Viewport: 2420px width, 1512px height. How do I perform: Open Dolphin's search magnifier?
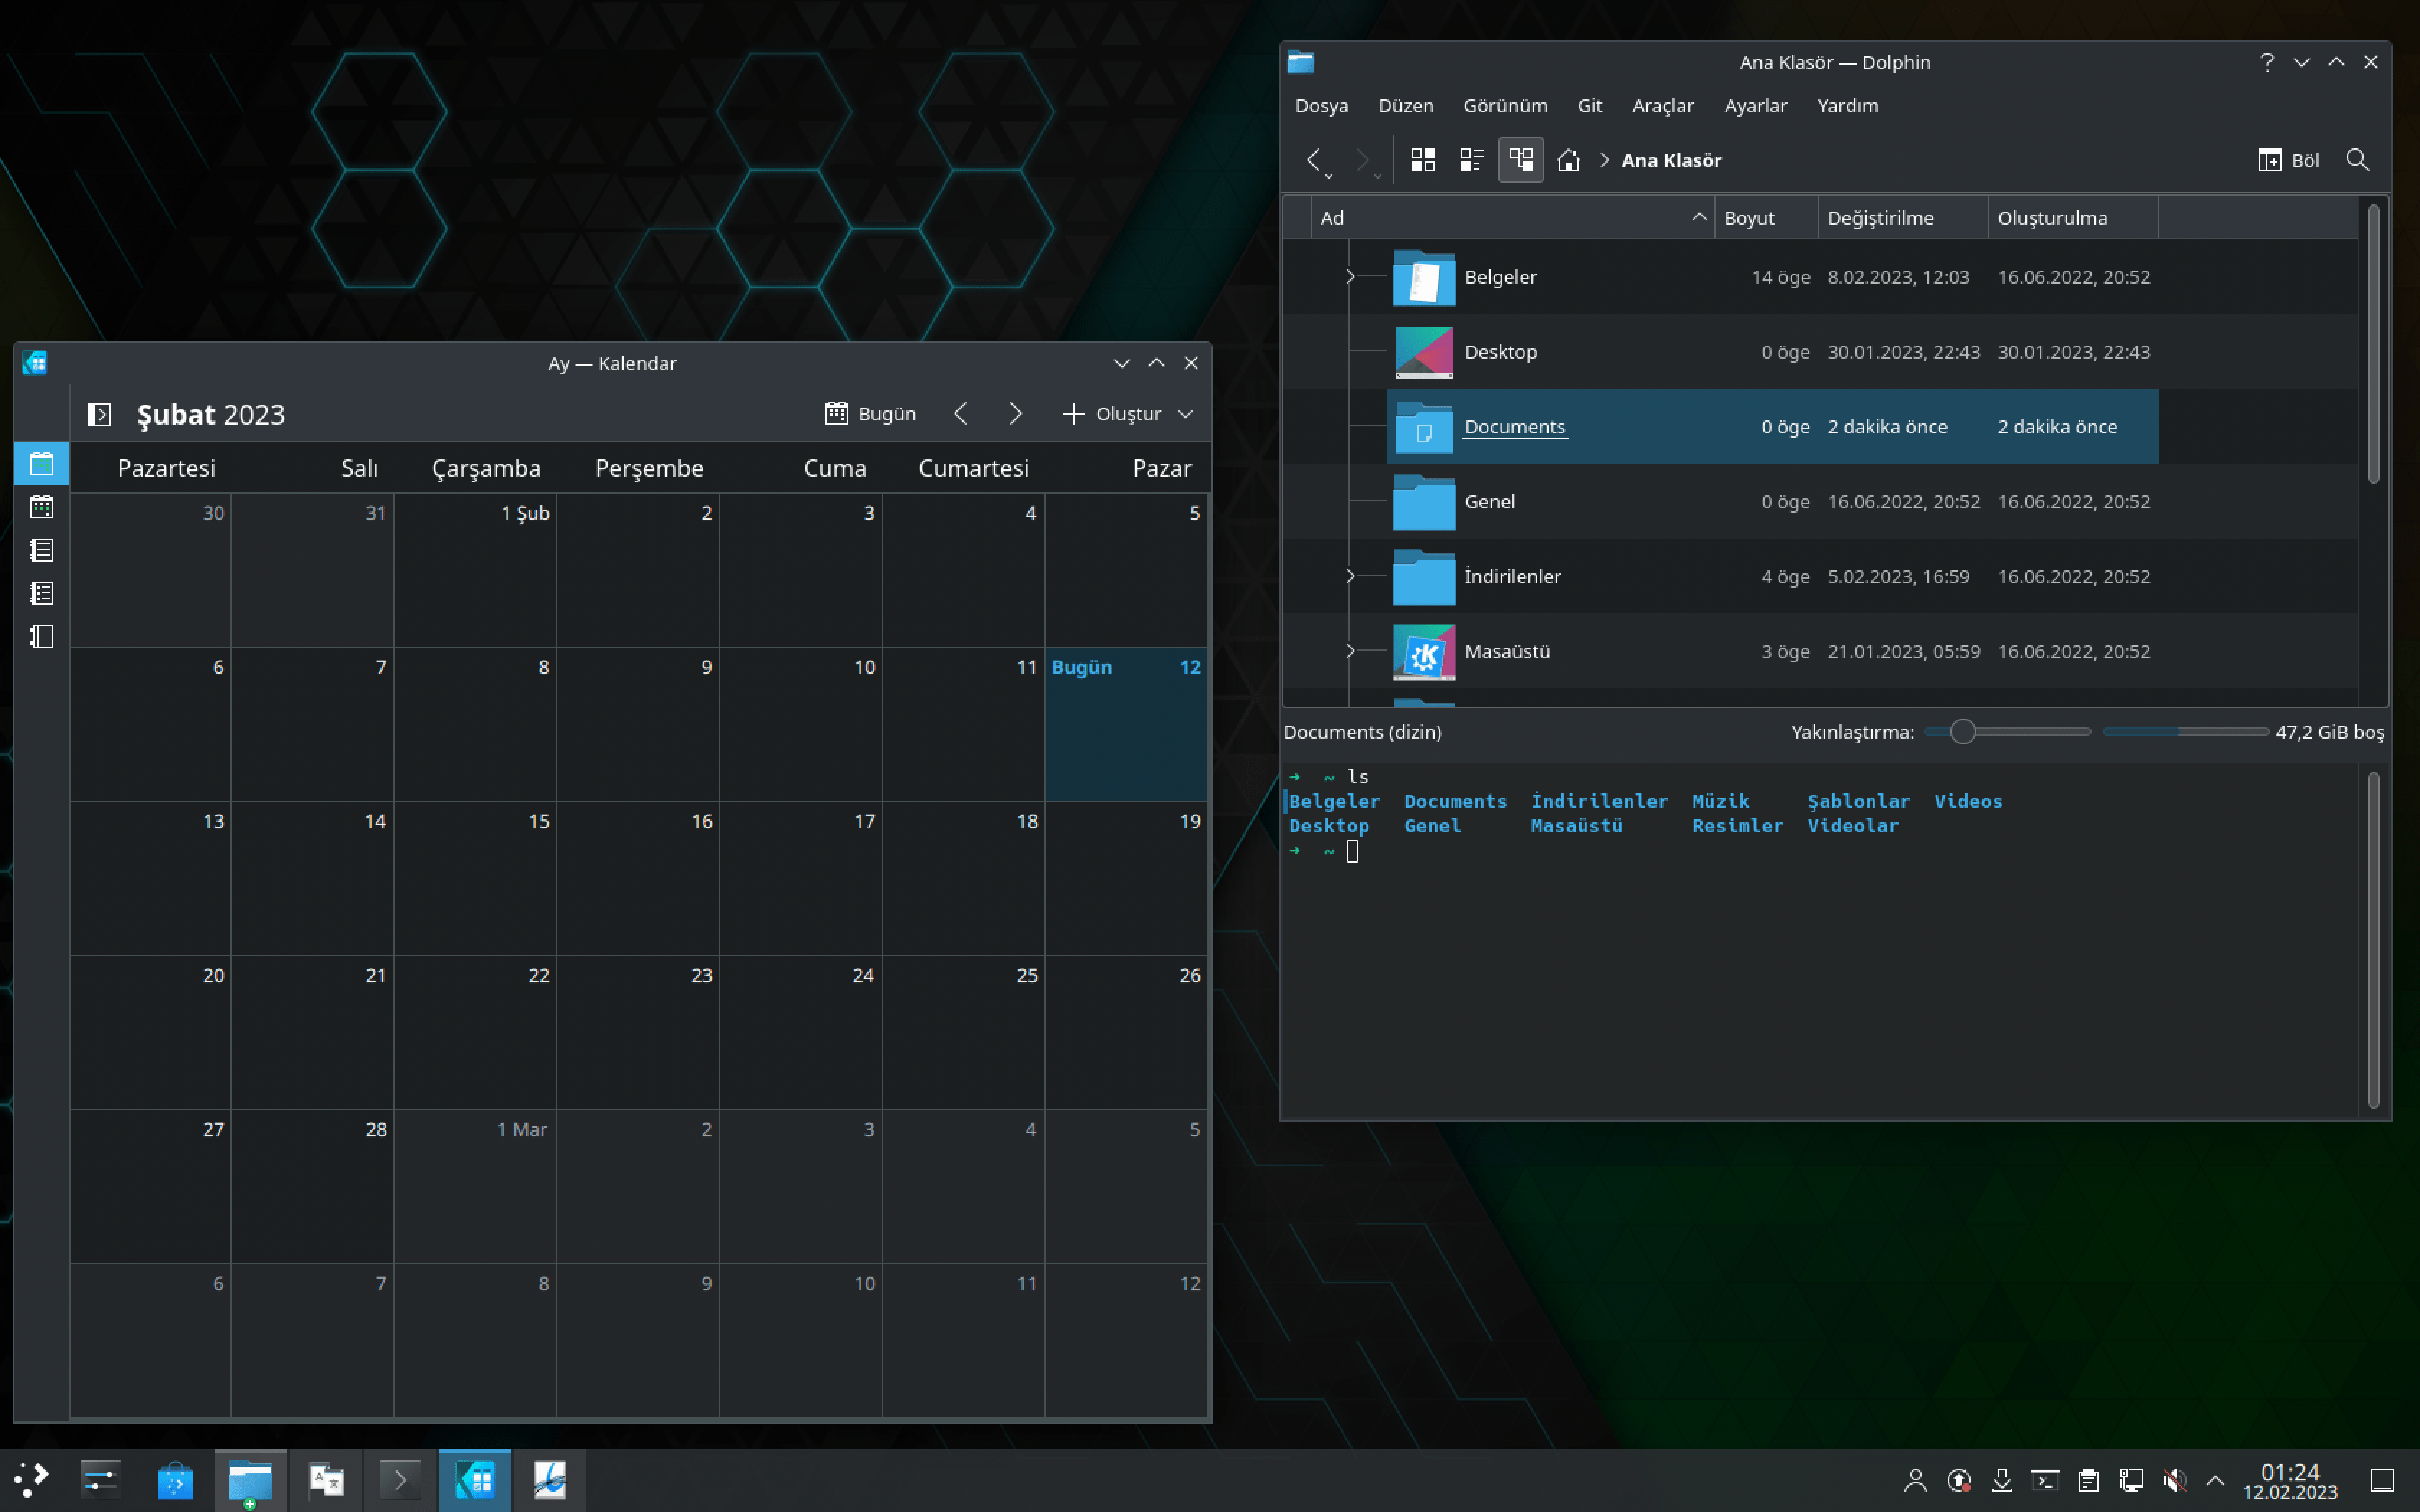(x=2357, y=160)
